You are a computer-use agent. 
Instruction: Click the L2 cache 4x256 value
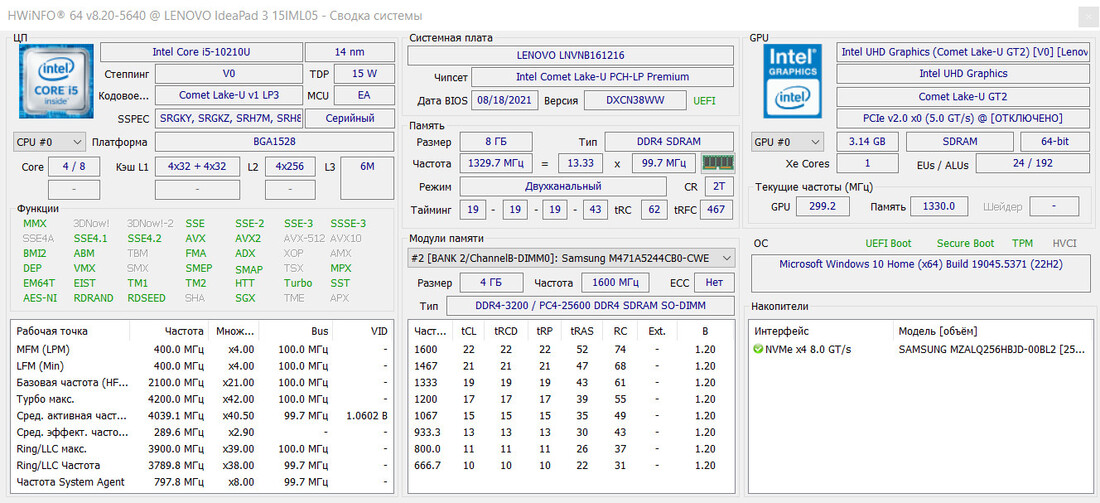click(290, 167)
